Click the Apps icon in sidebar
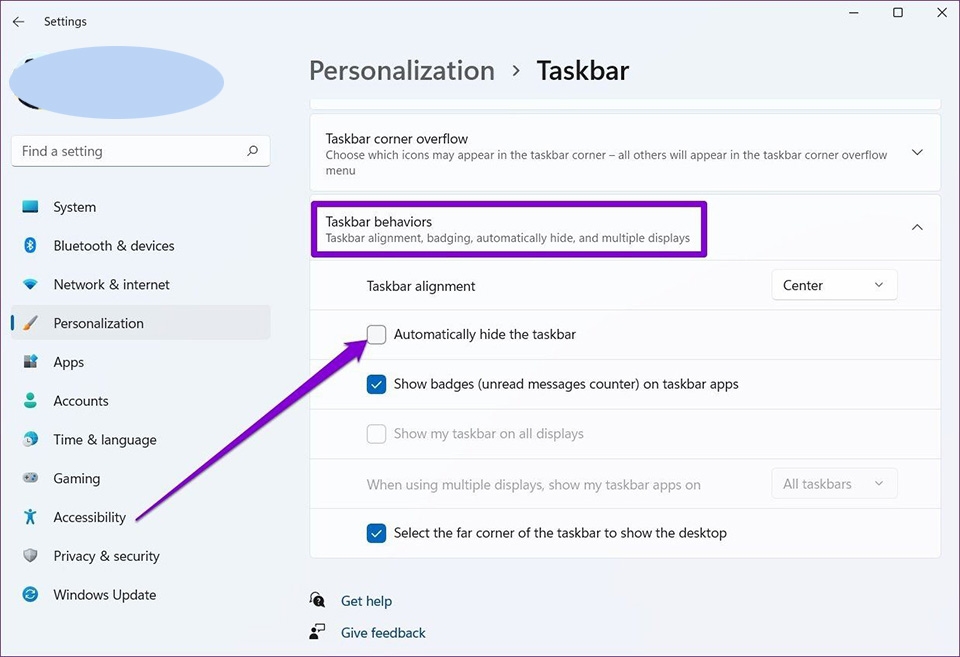 click(x=30, y=361)
